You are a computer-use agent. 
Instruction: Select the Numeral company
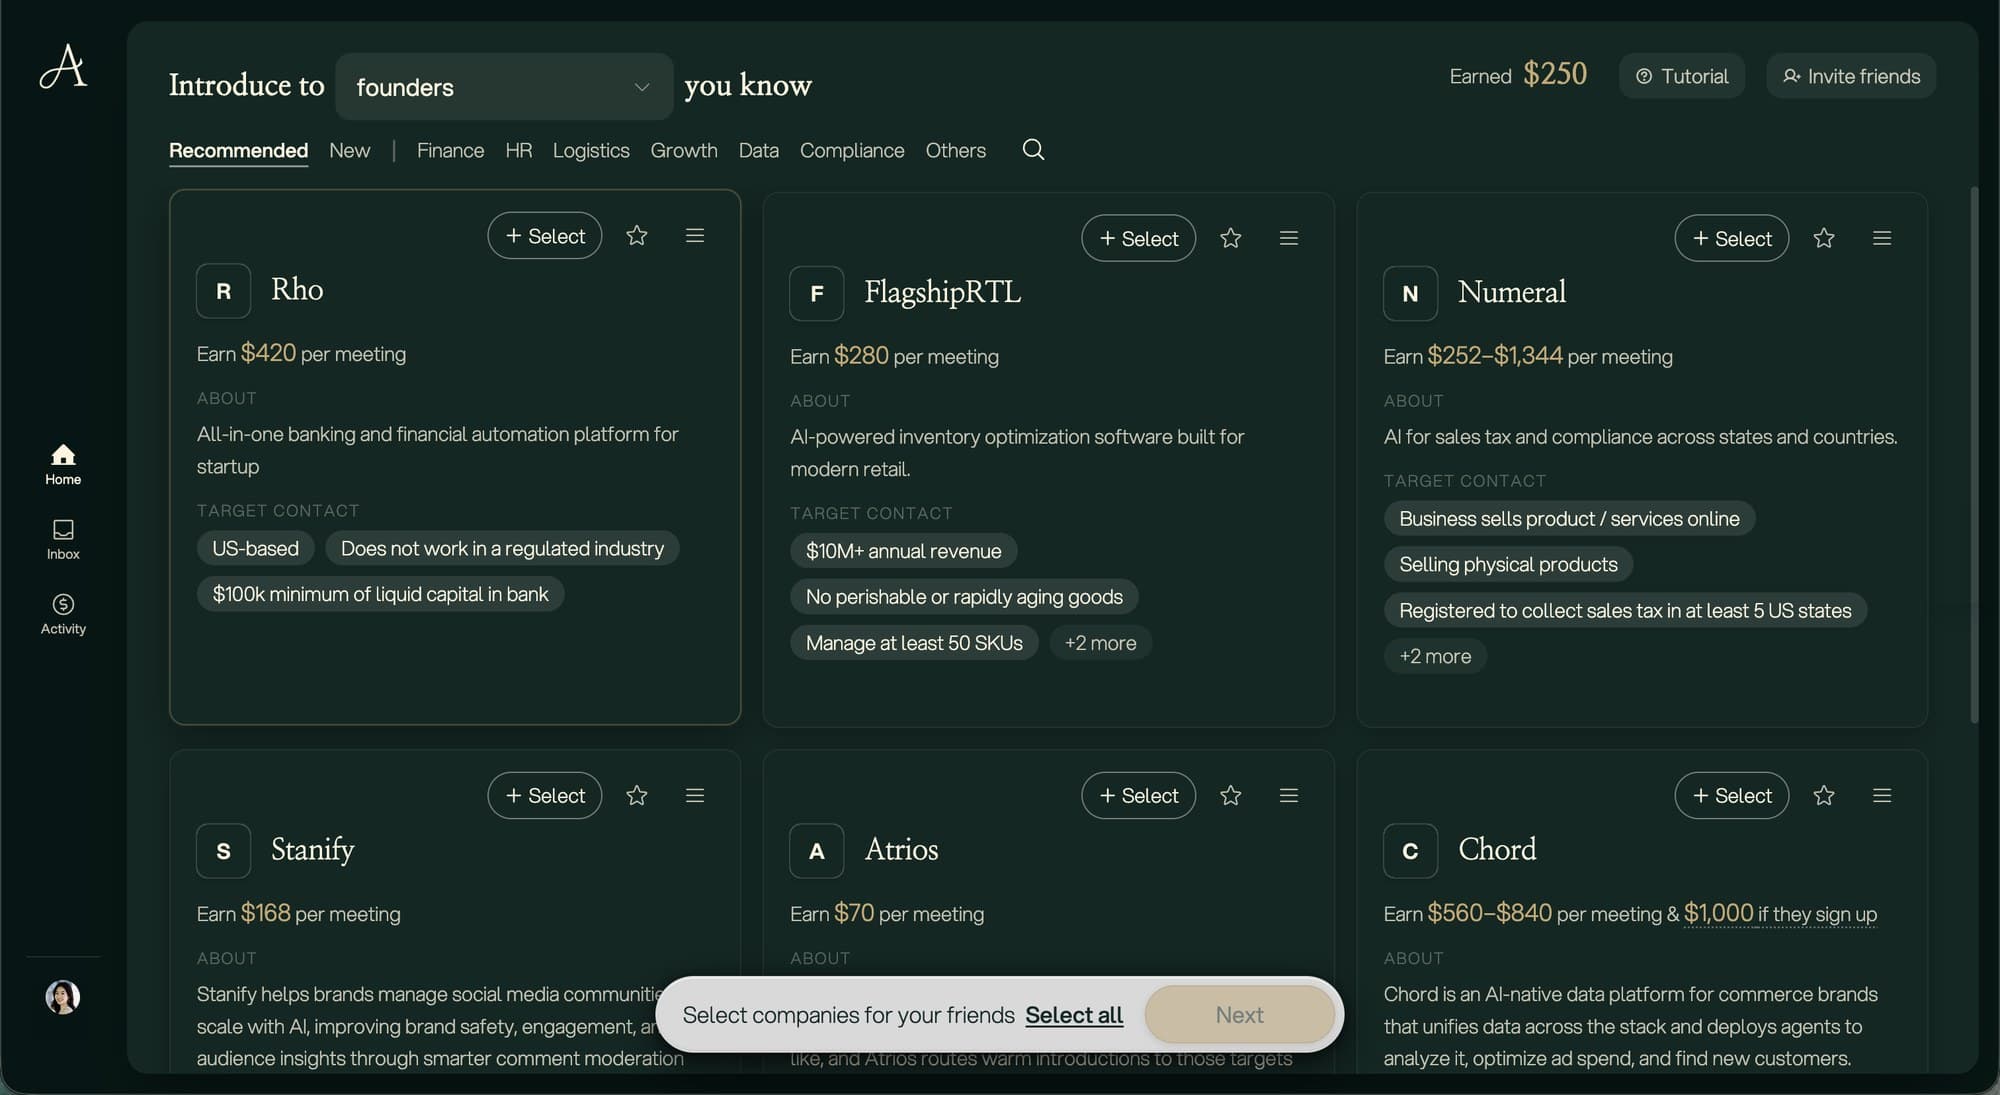(1732, 238)
